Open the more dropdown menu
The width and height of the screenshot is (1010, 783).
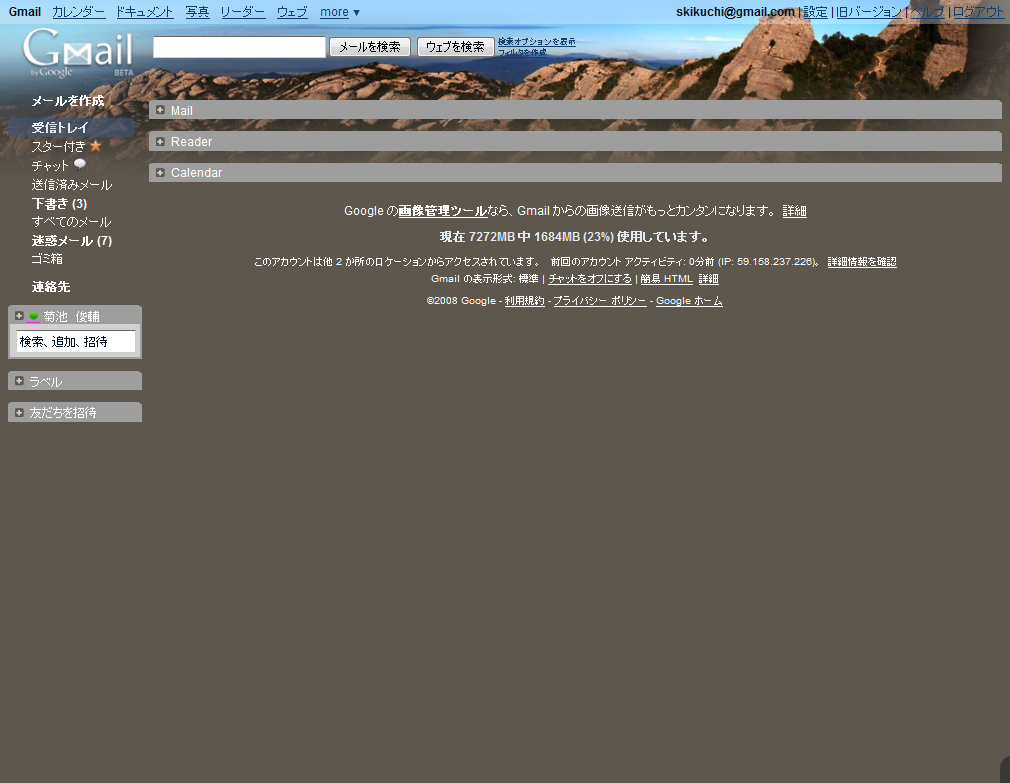pos(339,12)
